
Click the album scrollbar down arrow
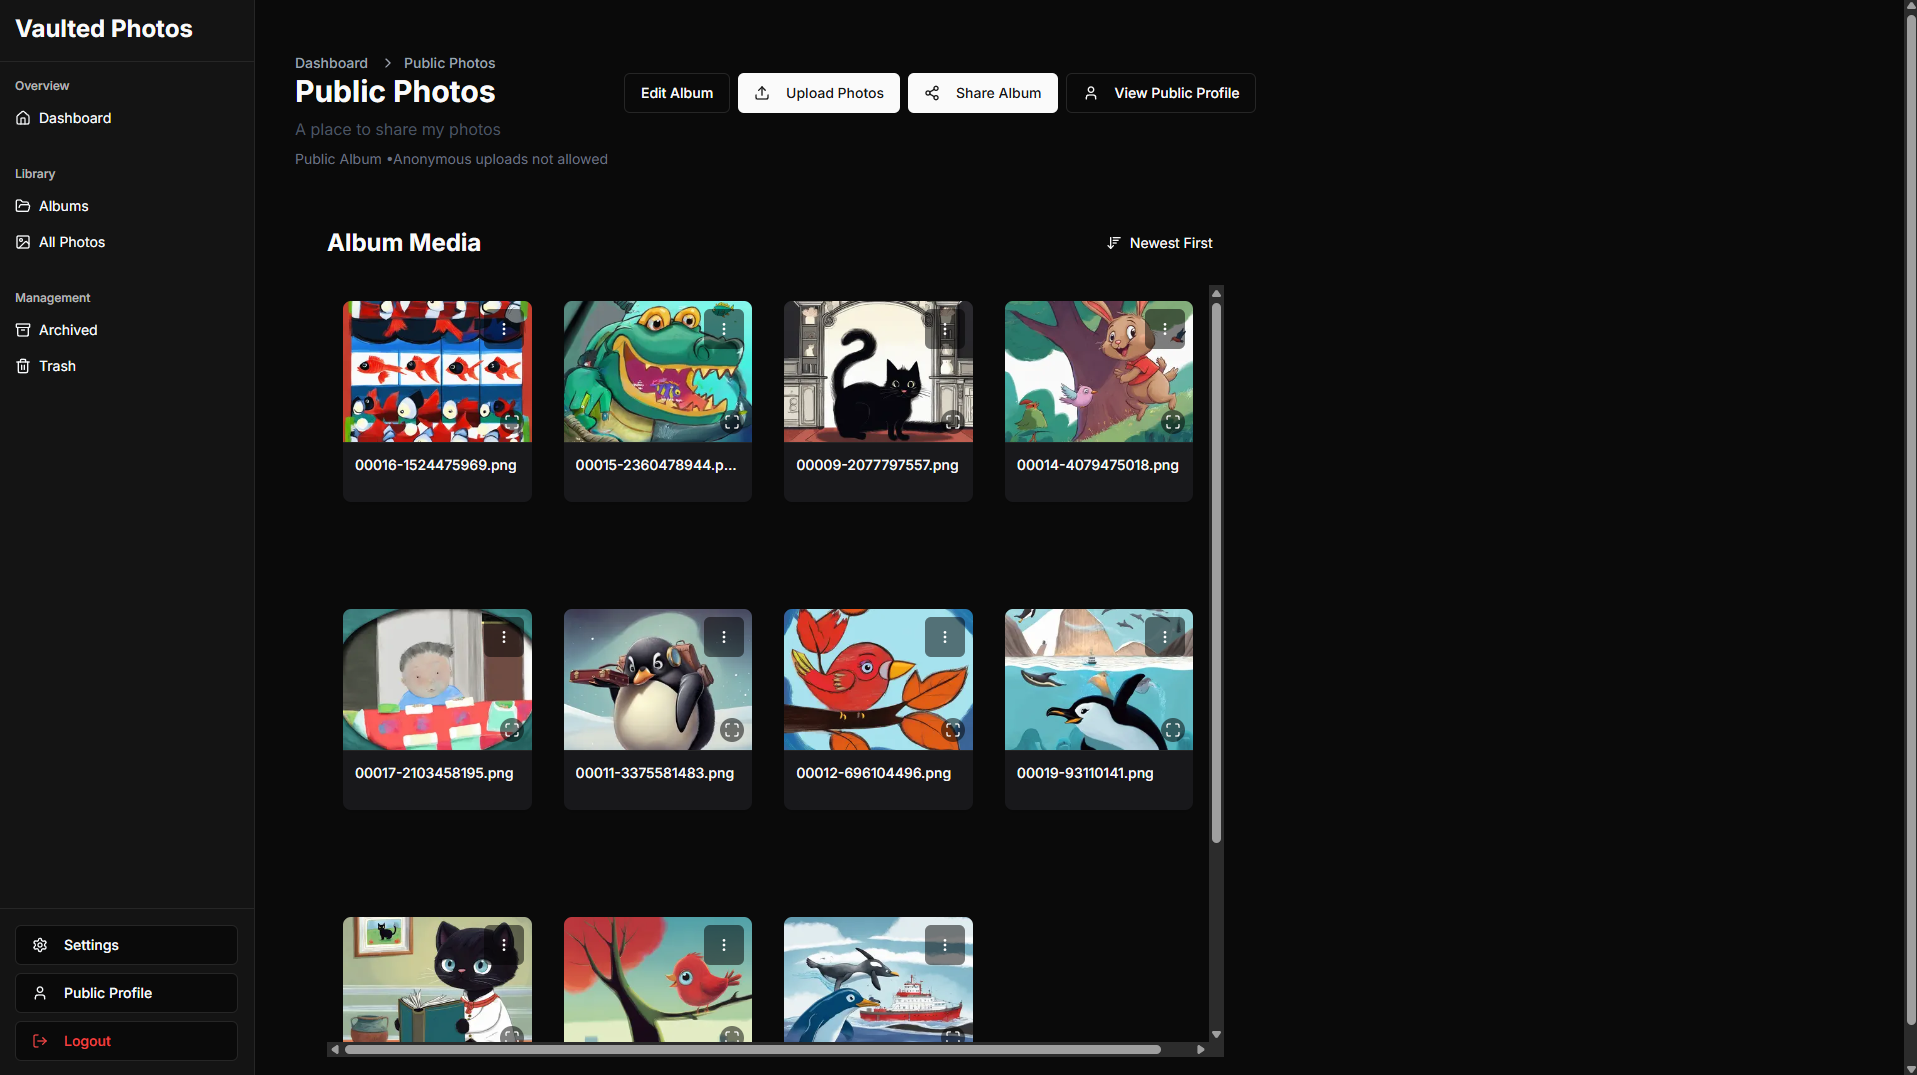(x=1216, y=1035)
